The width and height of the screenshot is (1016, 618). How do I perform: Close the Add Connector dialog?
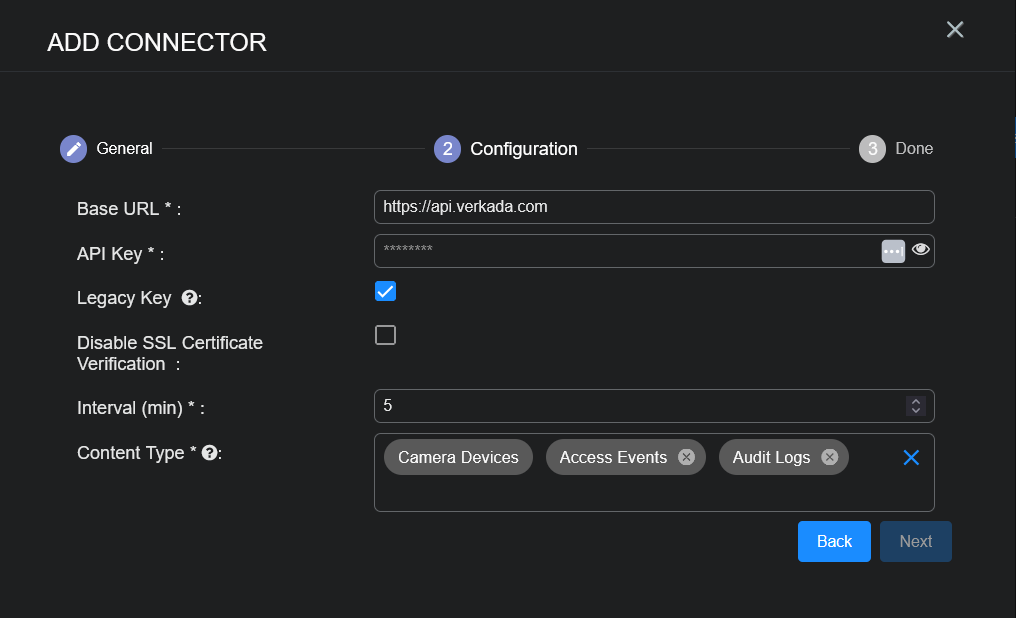pos(955,30)
